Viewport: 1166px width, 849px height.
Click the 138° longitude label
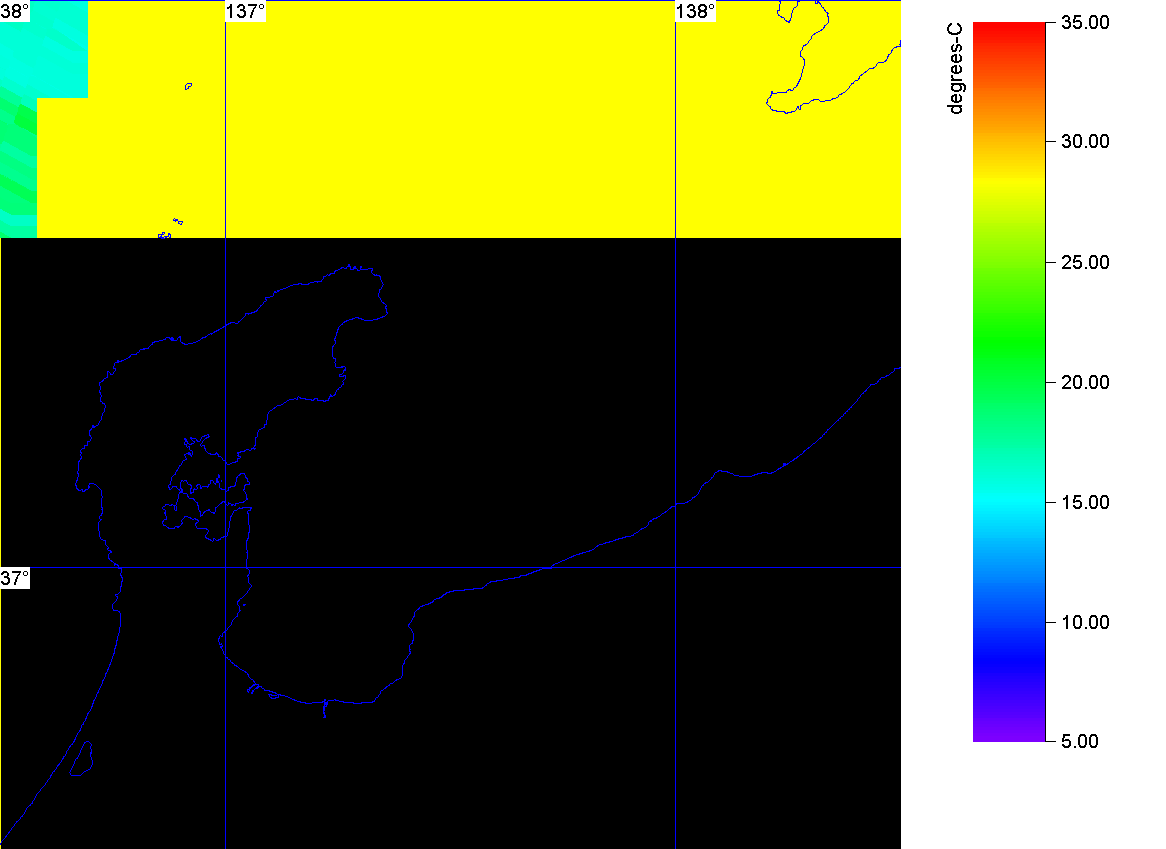pos(696,11)
